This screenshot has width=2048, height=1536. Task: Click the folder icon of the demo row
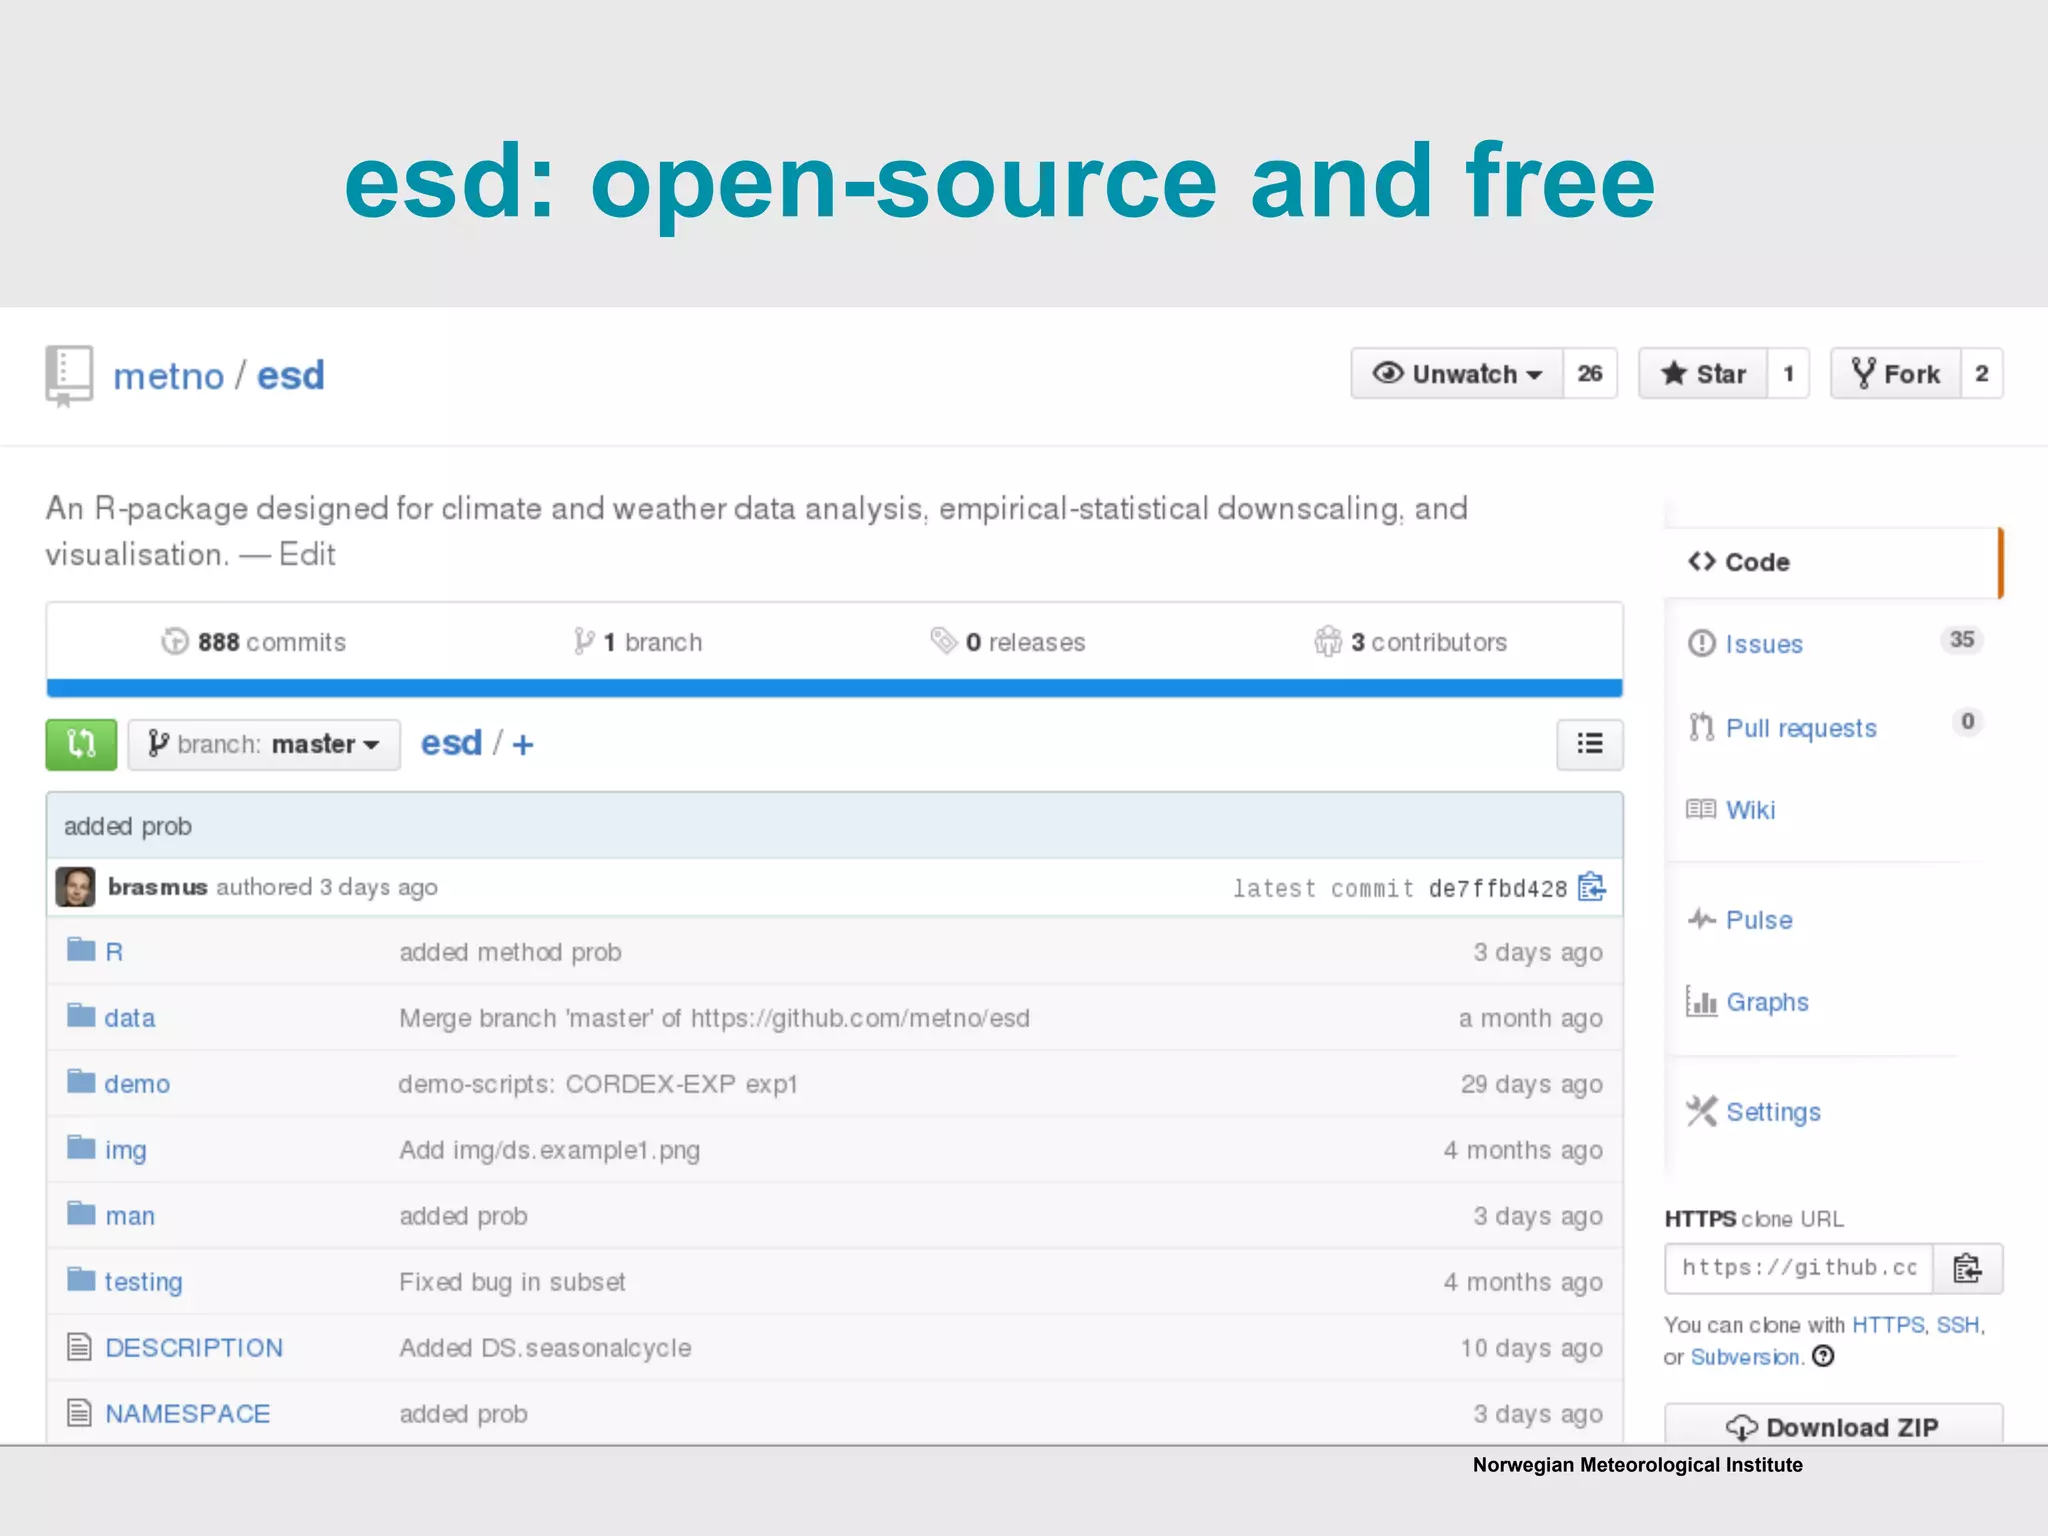(81, 1081)
